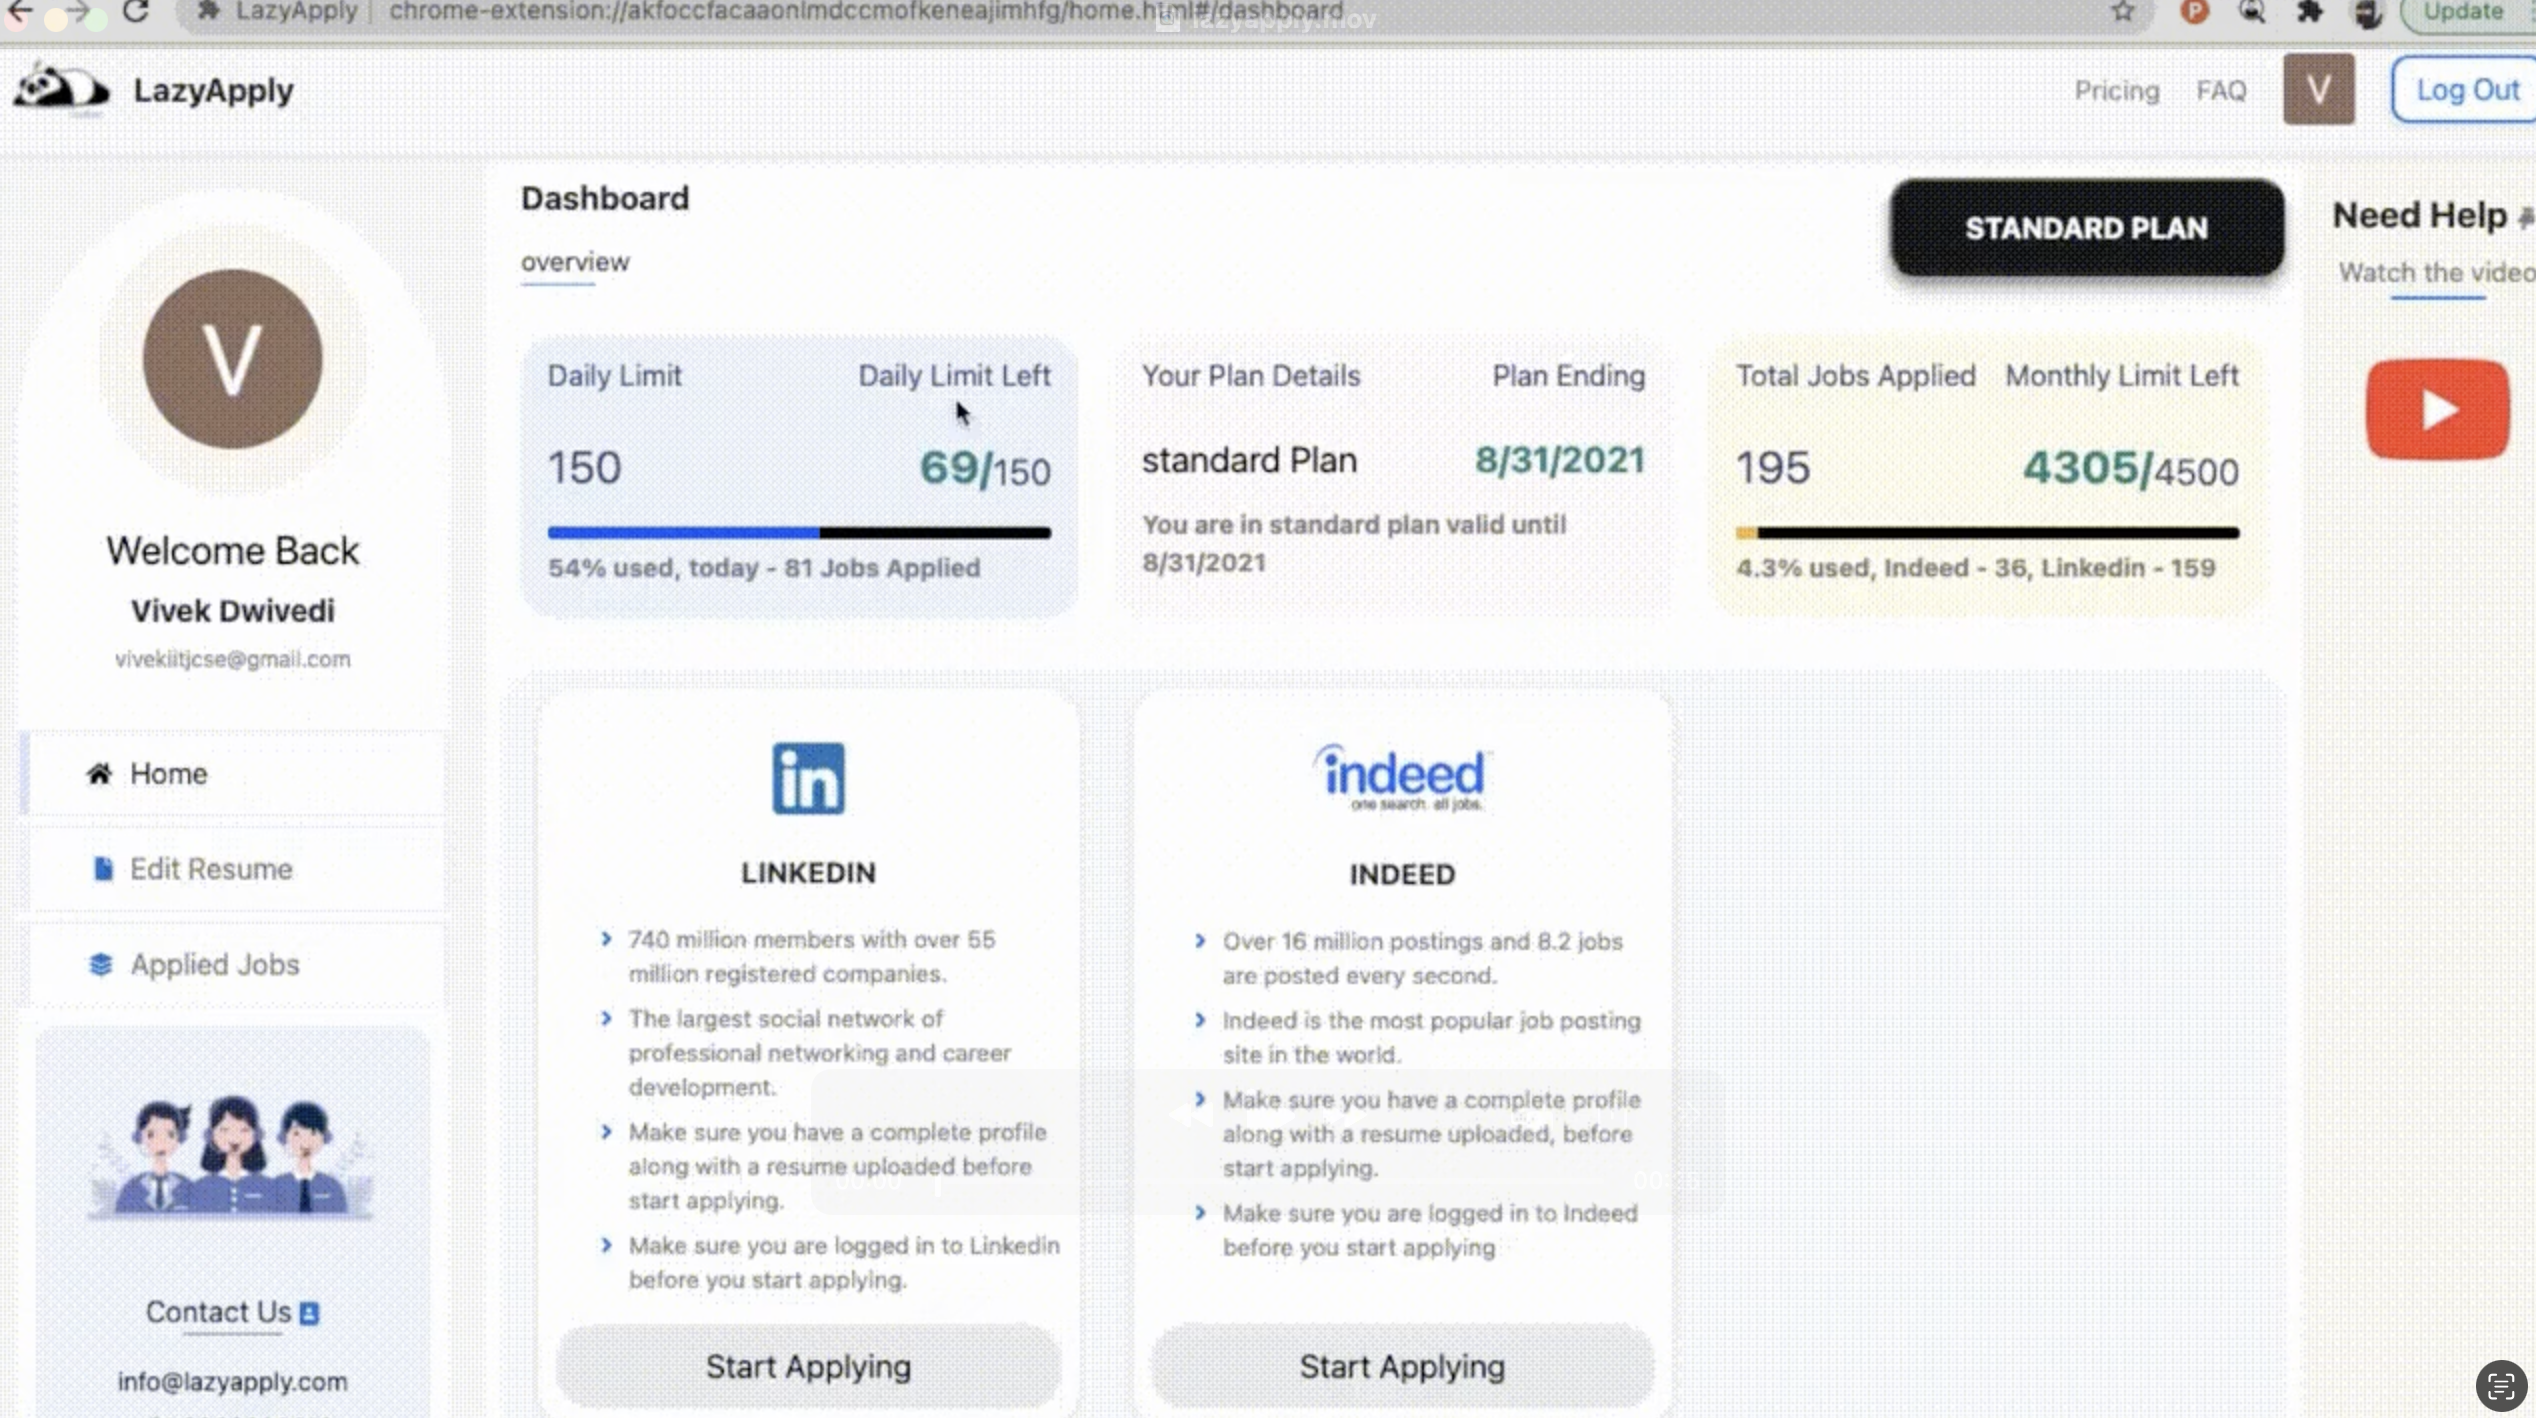
Task: Click the Need Help heading
Action: 2420,215
